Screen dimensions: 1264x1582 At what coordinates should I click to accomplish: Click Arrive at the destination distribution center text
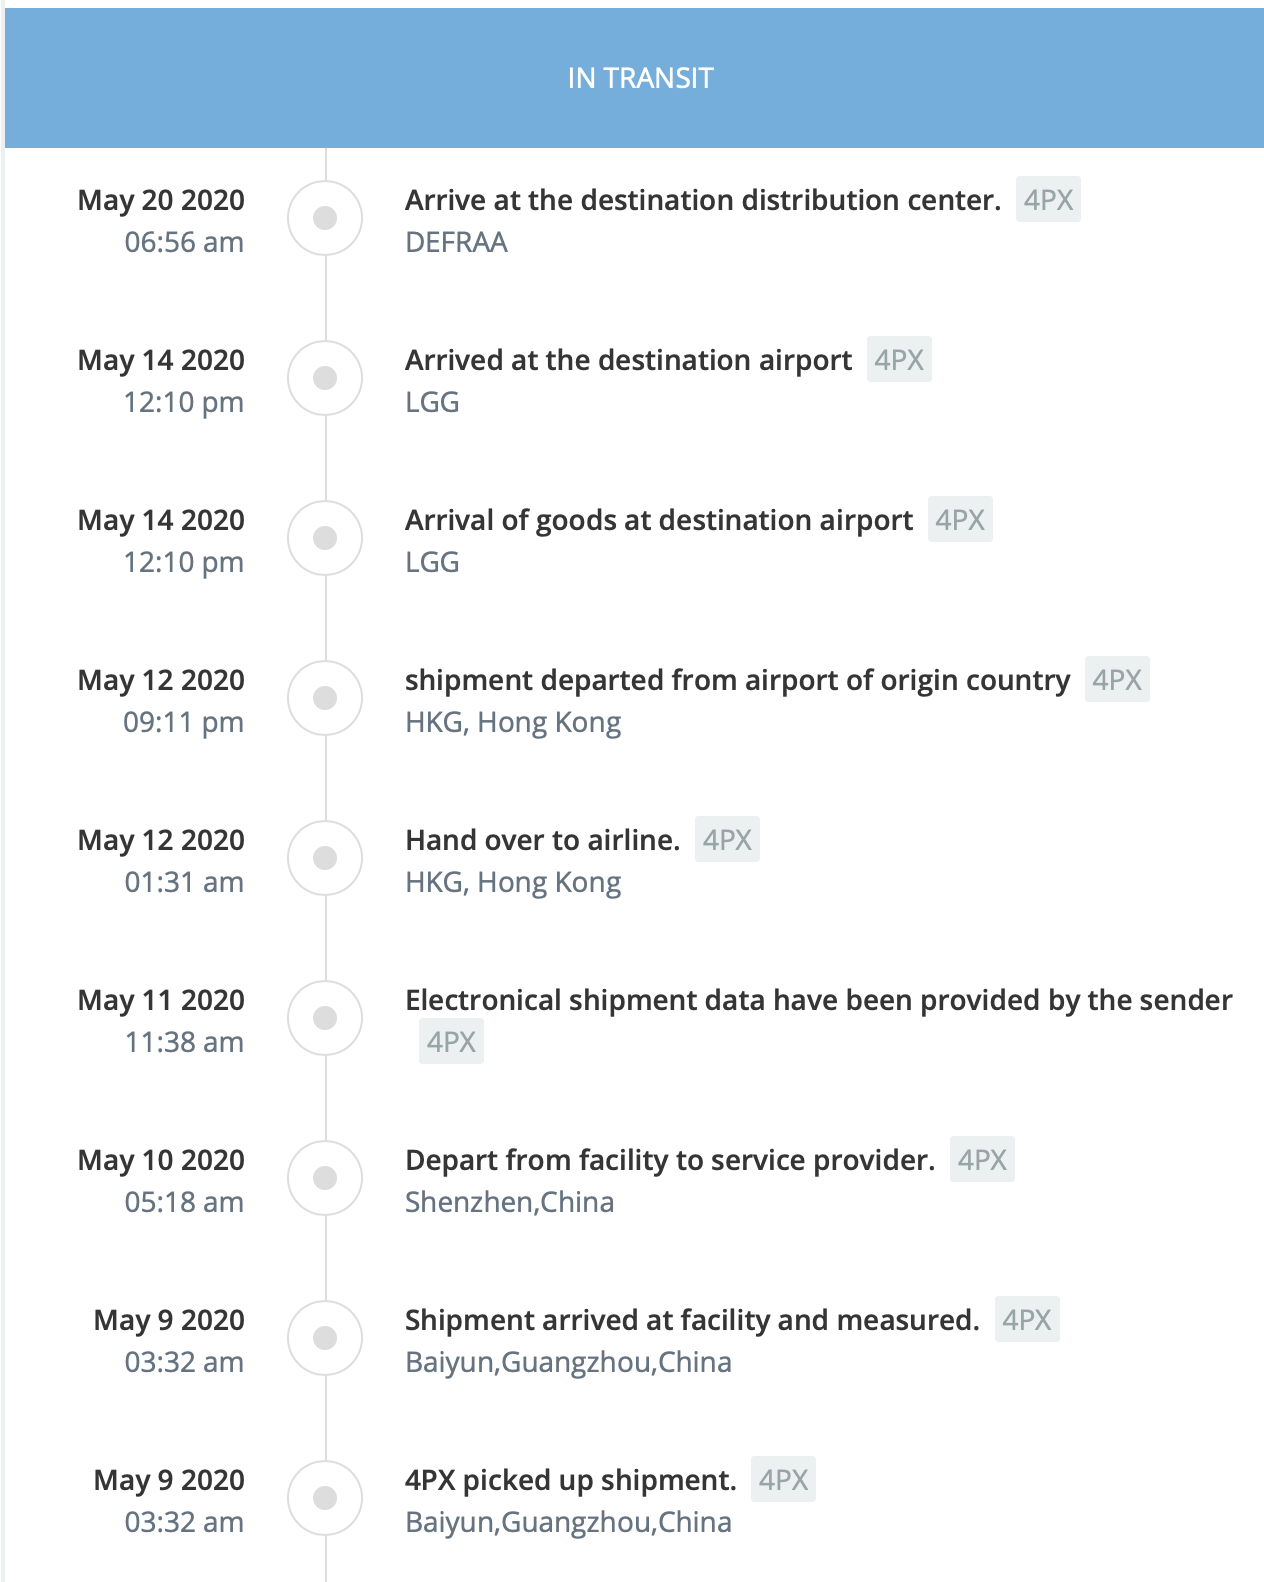pos(703,200)
